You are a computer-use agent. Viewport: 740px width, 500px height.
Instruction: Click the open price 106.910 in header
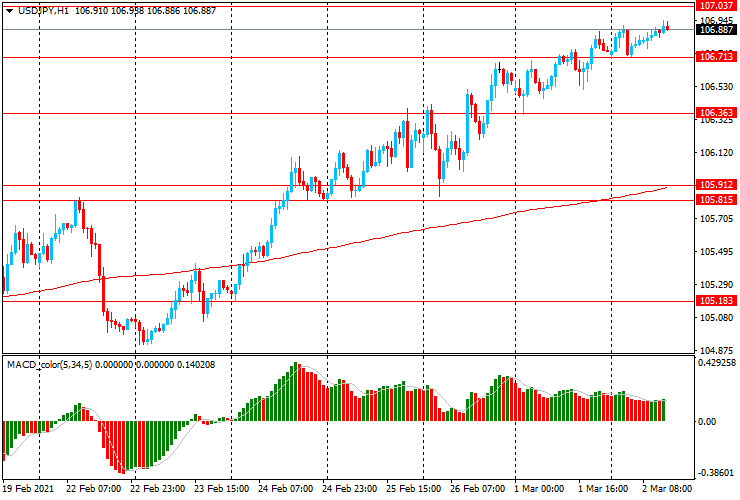(91, 10)
